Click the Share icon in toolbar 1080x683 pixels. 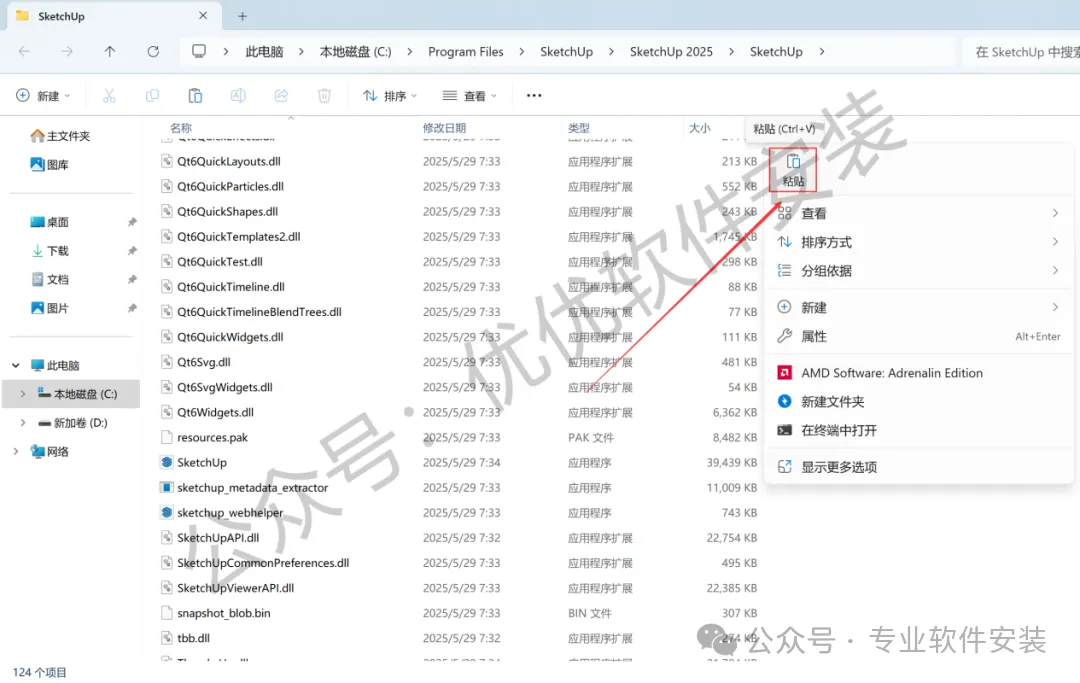point(281,96)
